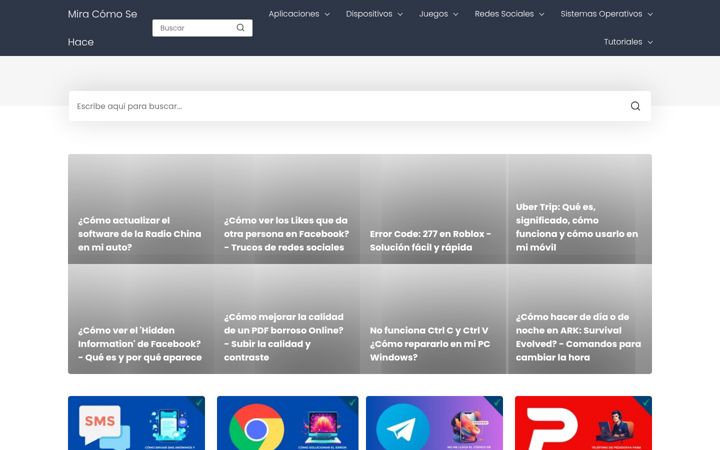Open the Juegos menu item
Image resolution: width=720 pixels, height=450 pixels.
point(433,14)
